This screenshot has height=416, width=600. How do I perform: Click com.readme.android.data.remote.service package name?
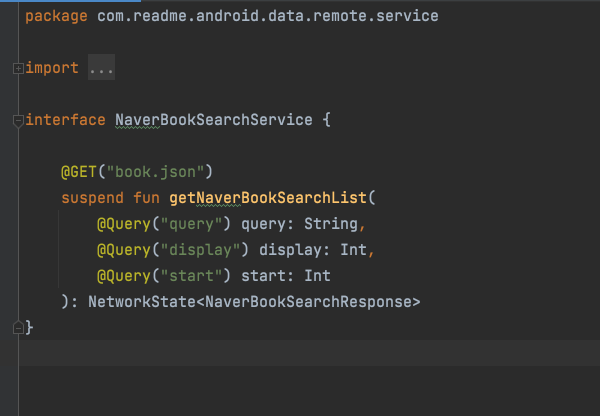click(267, 16)
